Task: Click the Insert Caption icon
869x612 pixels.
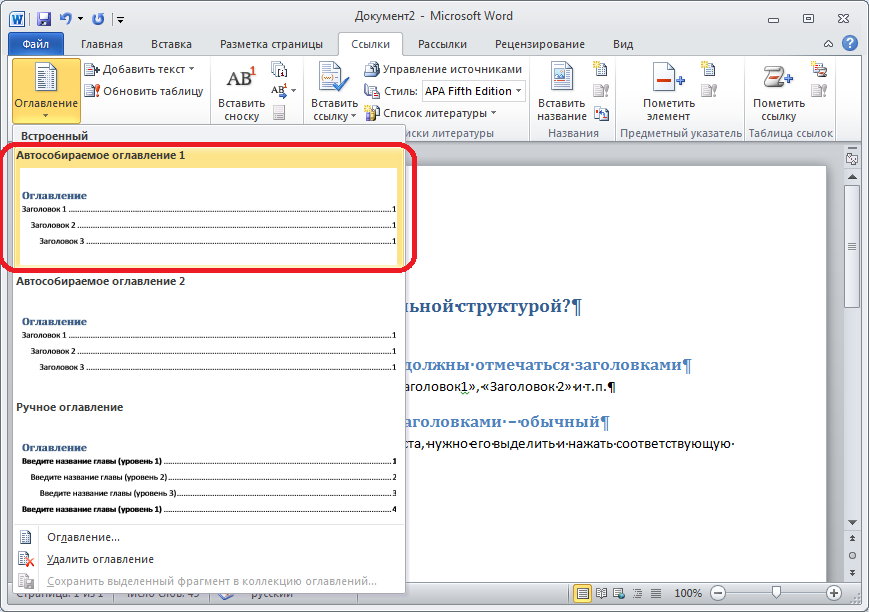Action: pyautogui.click(x=561, y=80)
